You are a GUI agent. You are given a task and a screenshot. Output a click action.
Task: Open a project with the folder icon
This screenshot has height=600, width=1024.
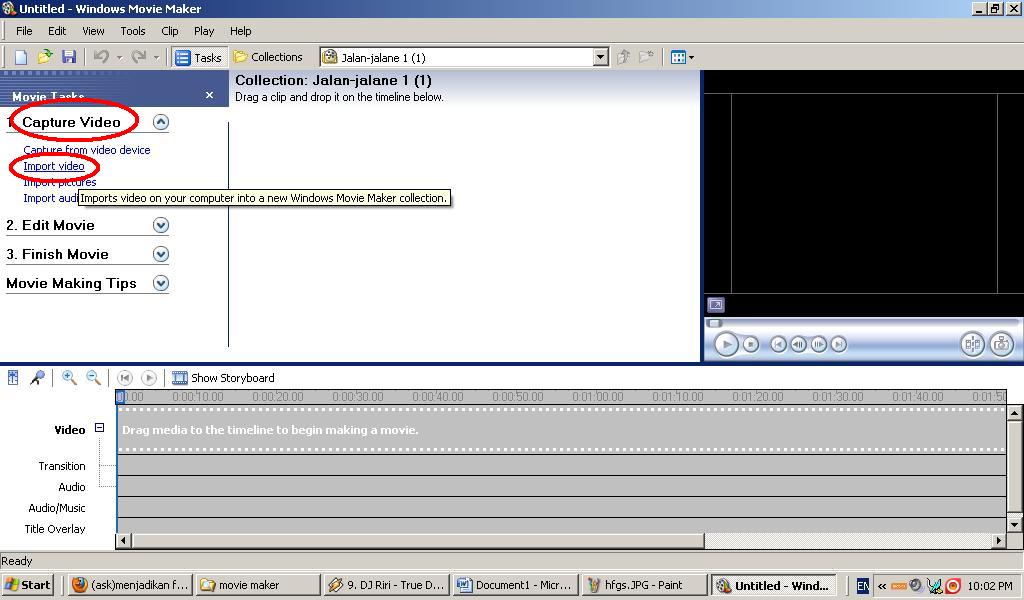coord(44,57)
